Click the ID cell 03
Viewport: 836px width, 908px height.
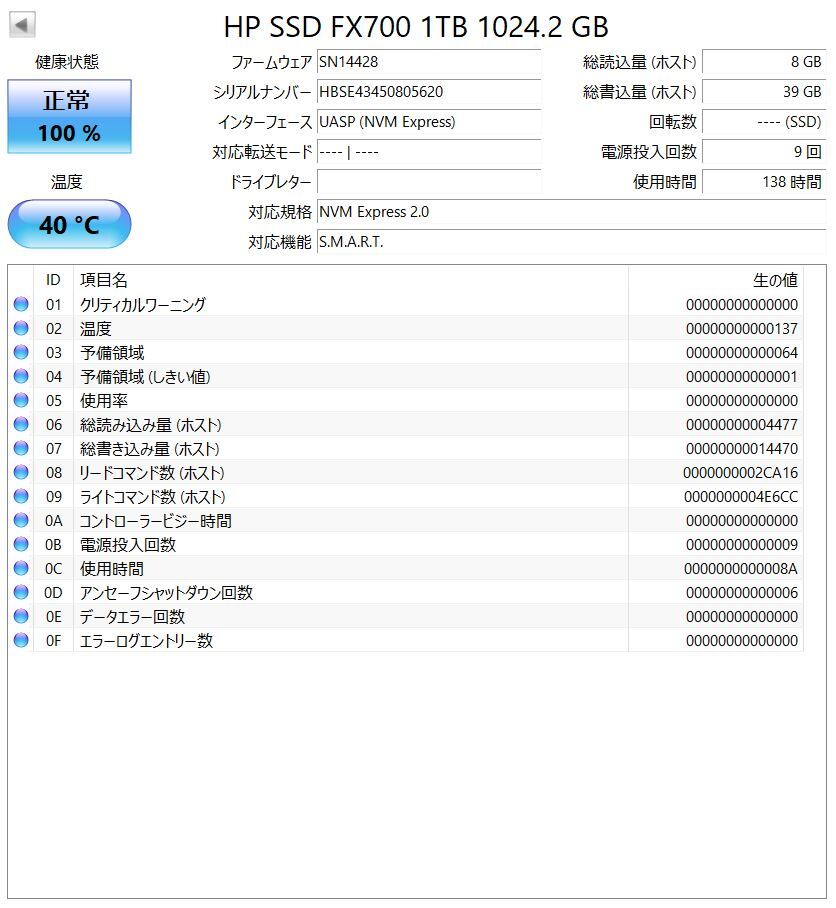click(x=53, y=353)
